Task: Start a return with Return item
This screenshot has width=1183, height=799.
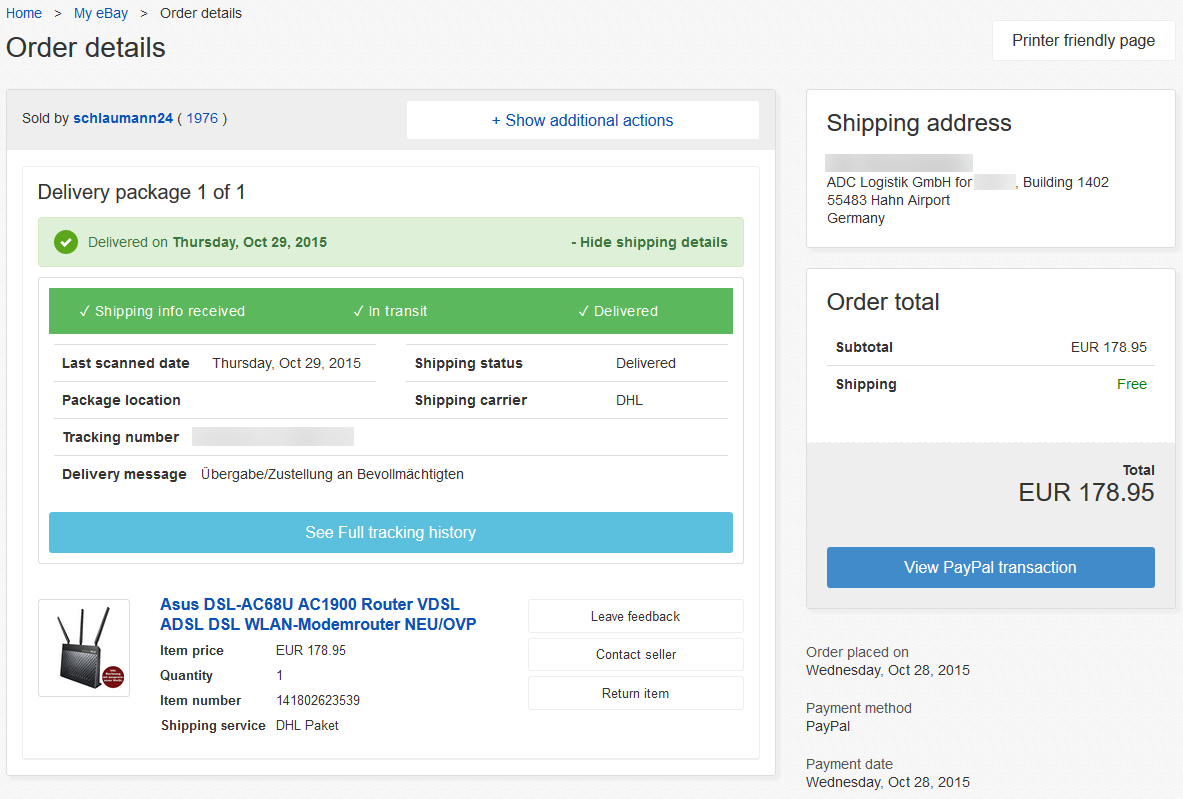Action: (635, 693)
